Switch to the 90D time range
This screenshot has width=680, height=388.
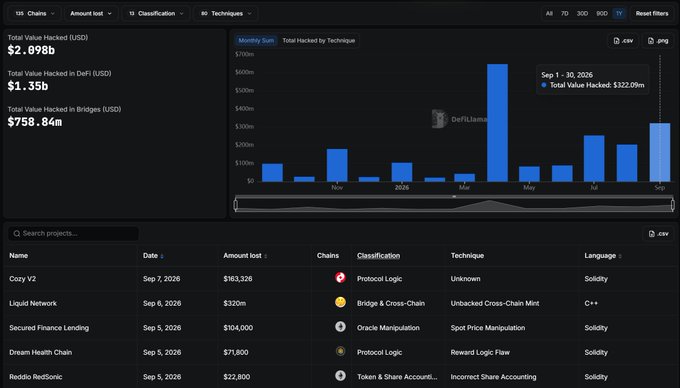point(602,13)
